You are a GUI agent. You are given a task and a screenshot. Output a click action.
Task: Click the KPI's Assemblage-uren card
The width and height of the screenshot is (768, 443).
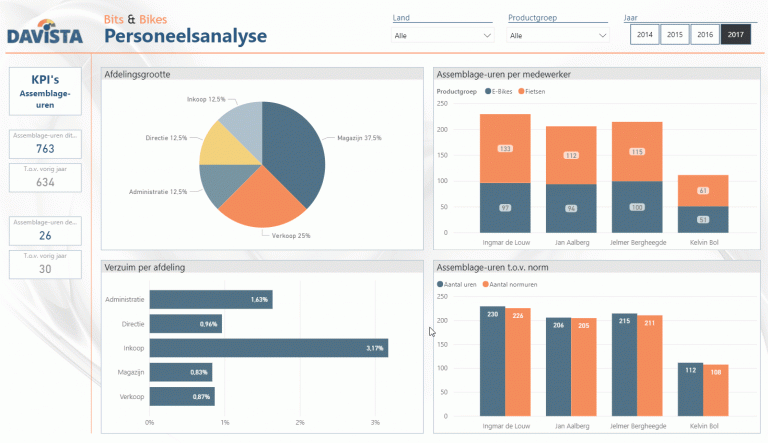[45, 92]
